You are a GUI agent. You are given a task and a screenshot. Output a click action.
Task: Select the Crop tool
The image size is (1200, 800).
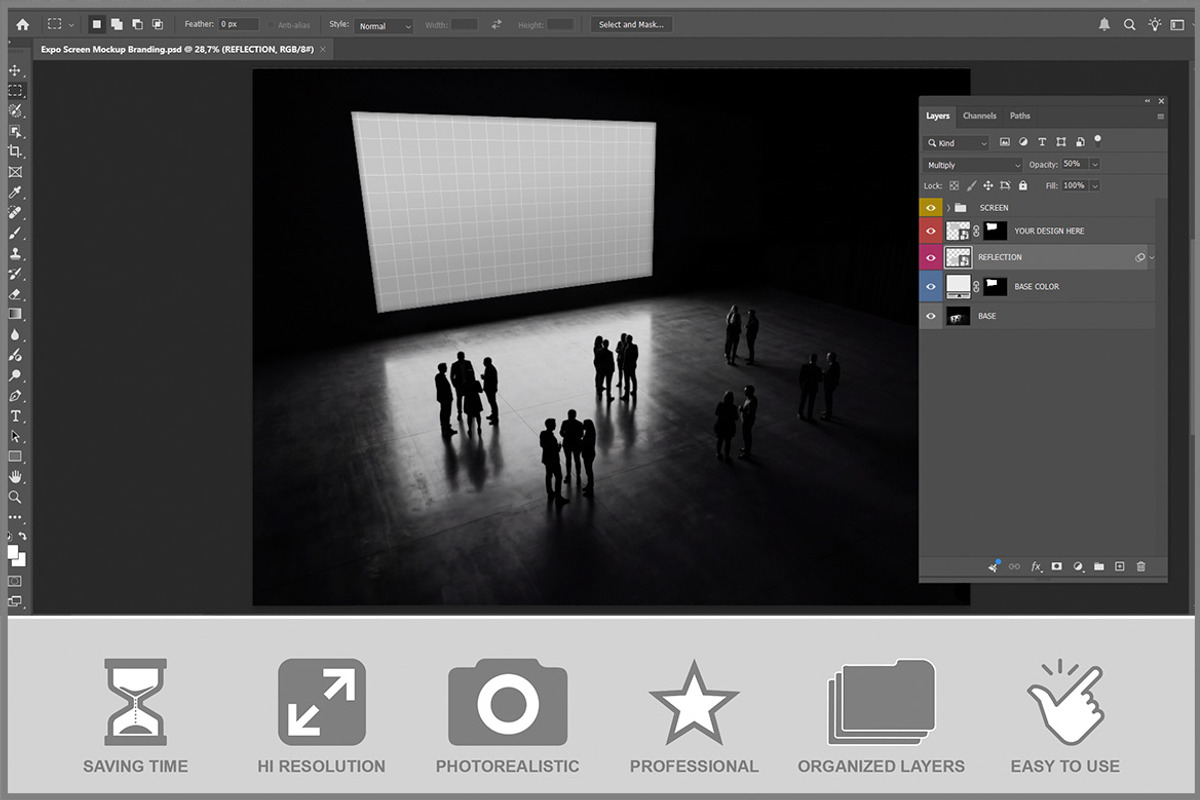click(15, 151)
